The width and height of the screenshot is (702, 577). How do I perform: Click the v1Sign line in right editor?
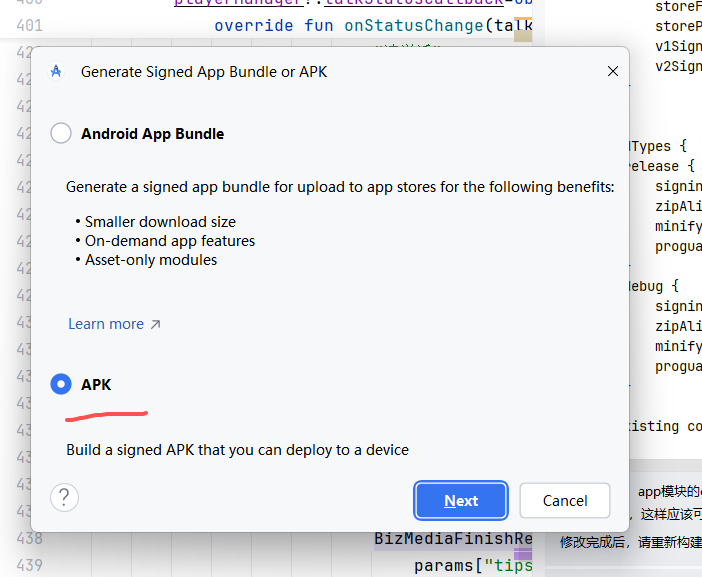(678, 46)
